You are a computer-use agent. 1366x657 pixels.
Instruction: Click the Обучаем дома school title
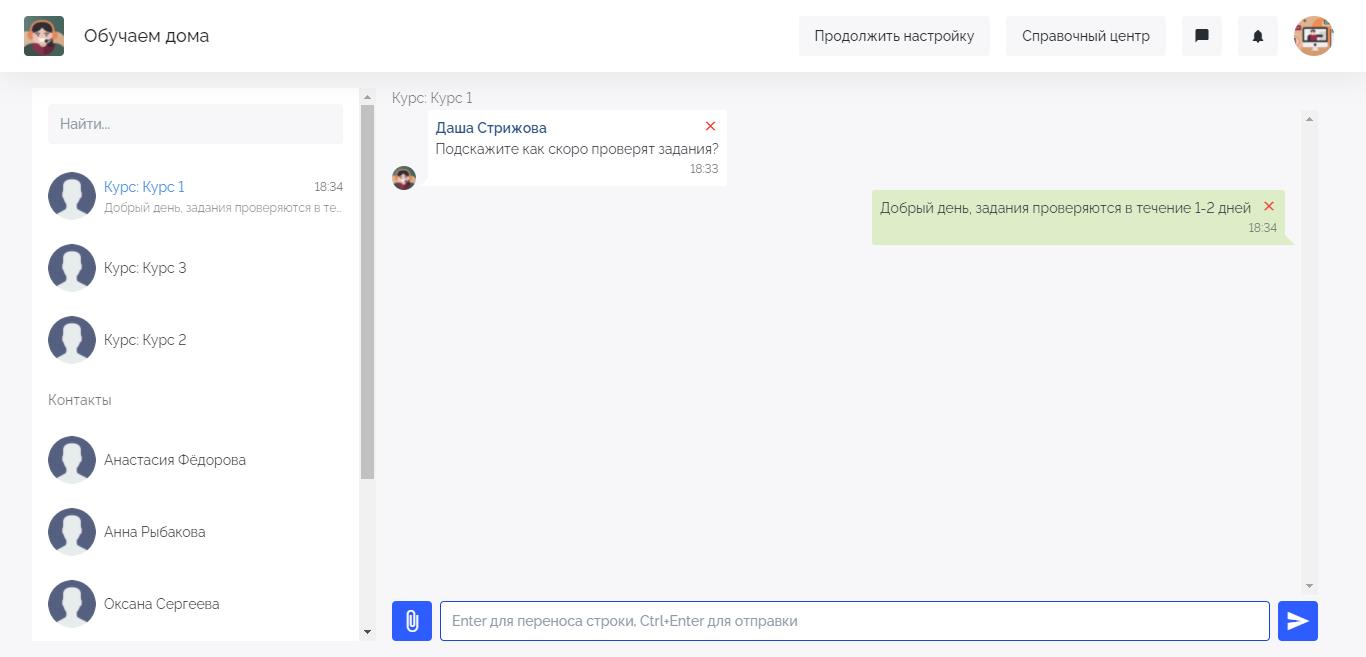[147, 36]
